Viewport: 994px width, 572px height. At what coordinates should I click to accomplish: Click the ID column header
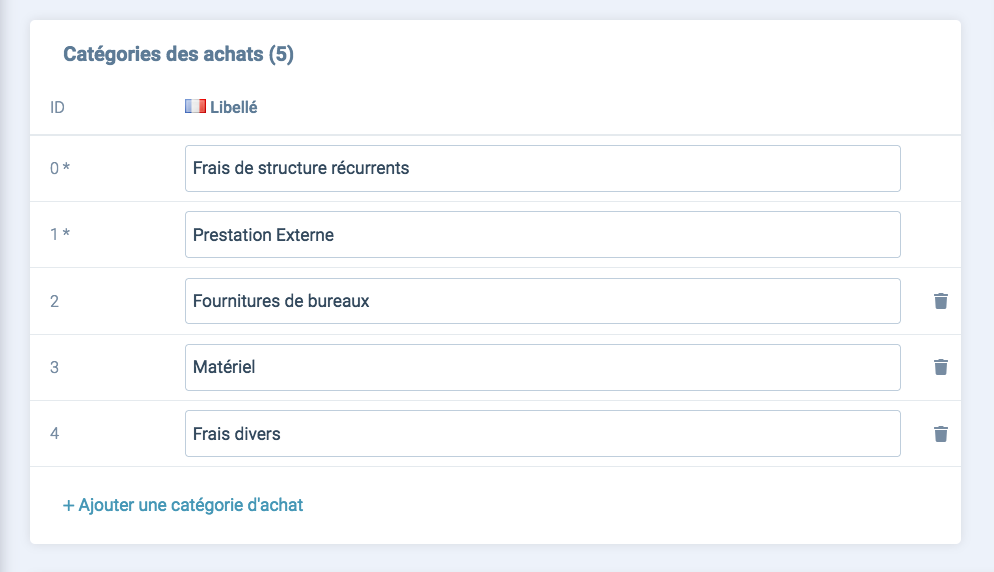57,107
